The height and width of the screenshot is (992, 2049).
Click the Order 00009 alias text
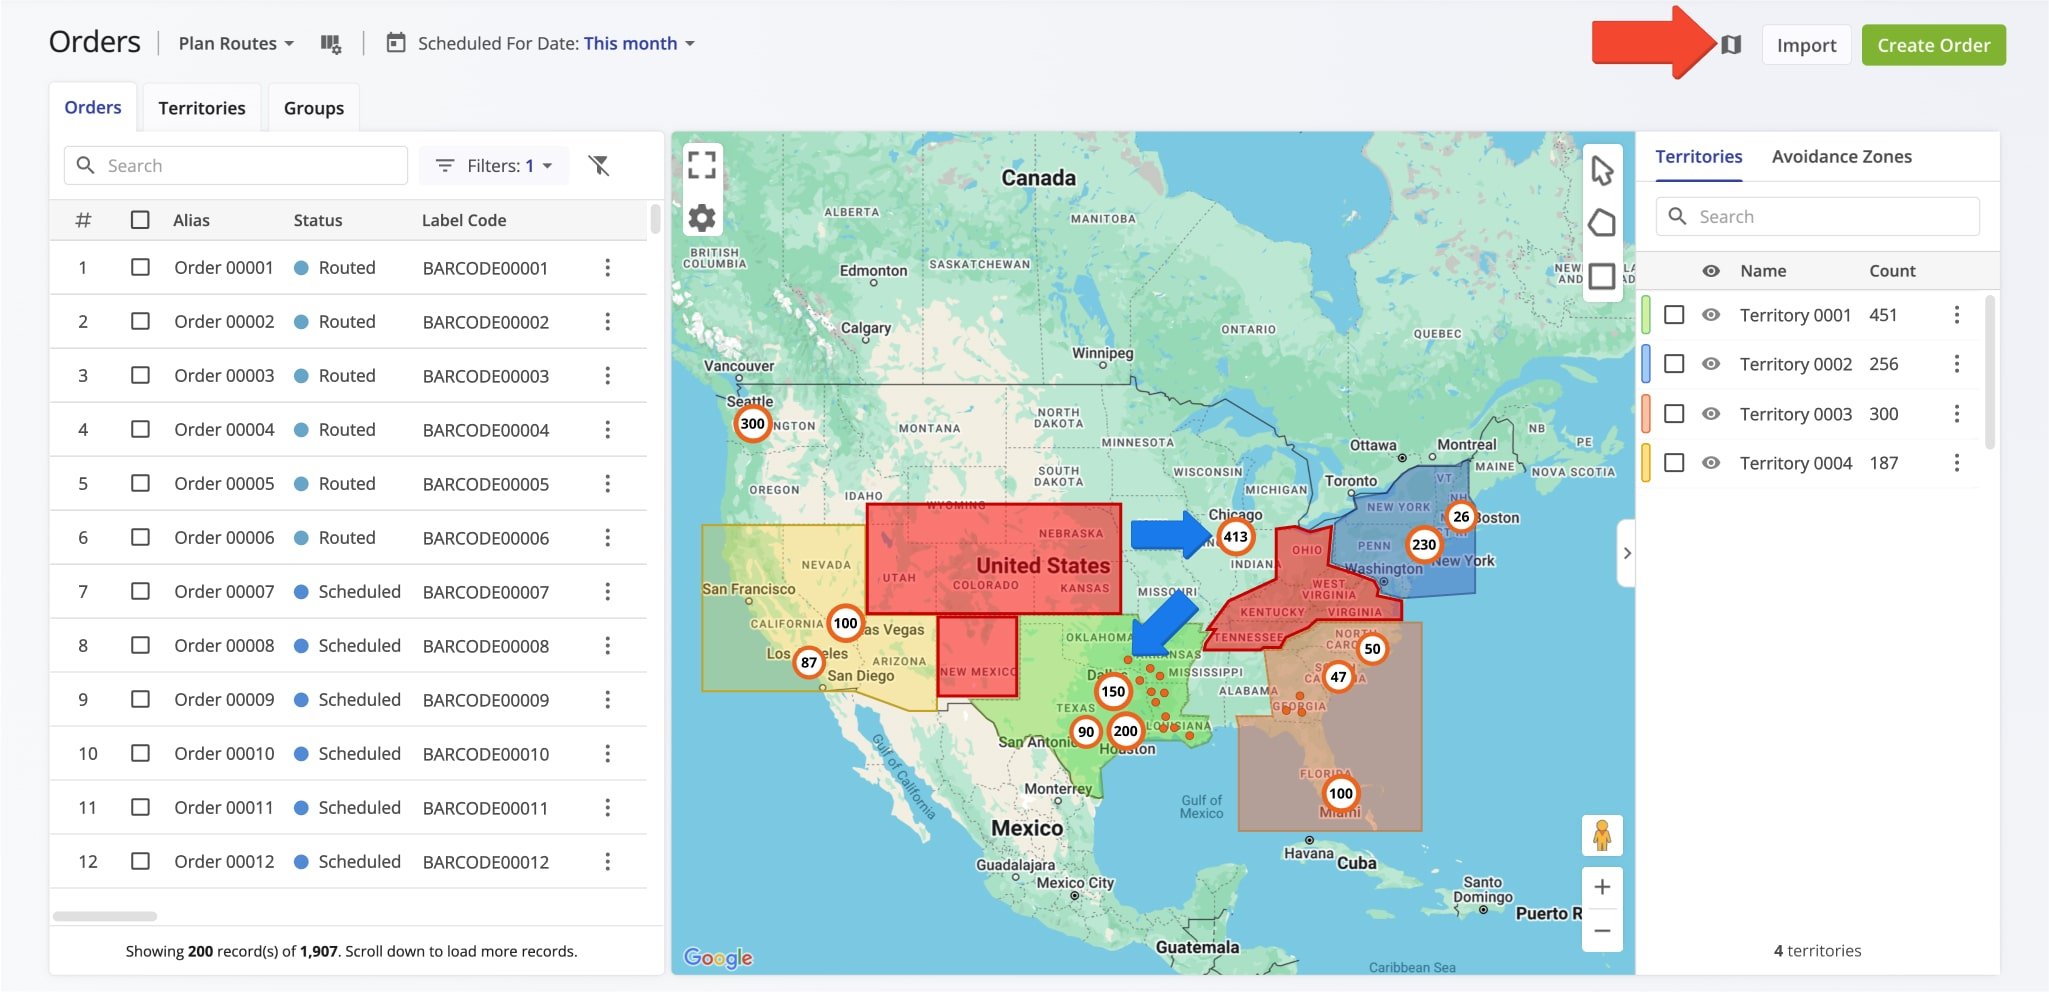[x=224, y=700]
